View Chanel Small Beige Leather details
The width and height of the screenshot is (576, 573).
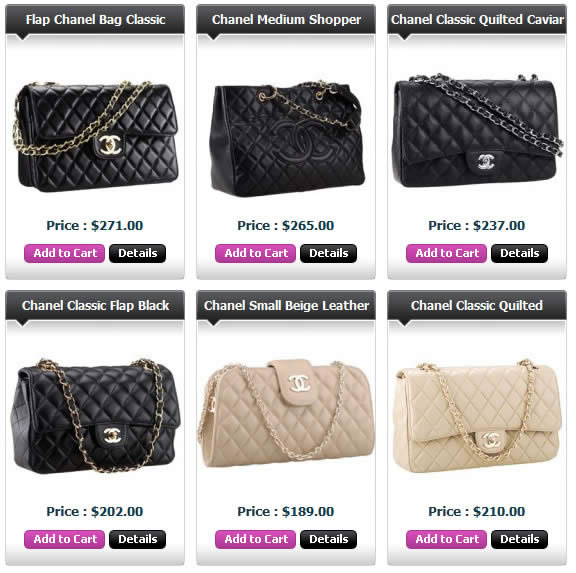coord(328,539)
